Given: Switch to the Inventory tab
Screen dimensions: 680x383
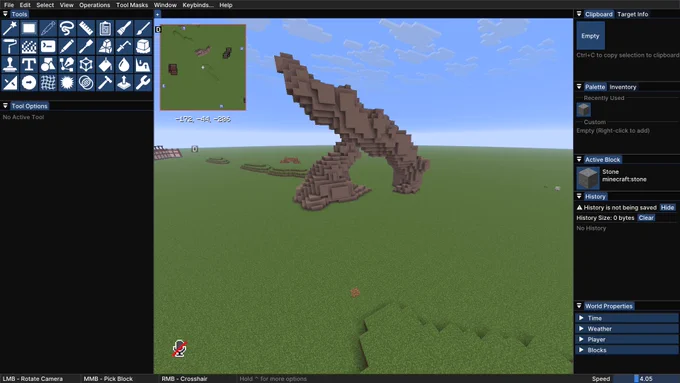Looking at the screenshot, I should pos(623,87).
